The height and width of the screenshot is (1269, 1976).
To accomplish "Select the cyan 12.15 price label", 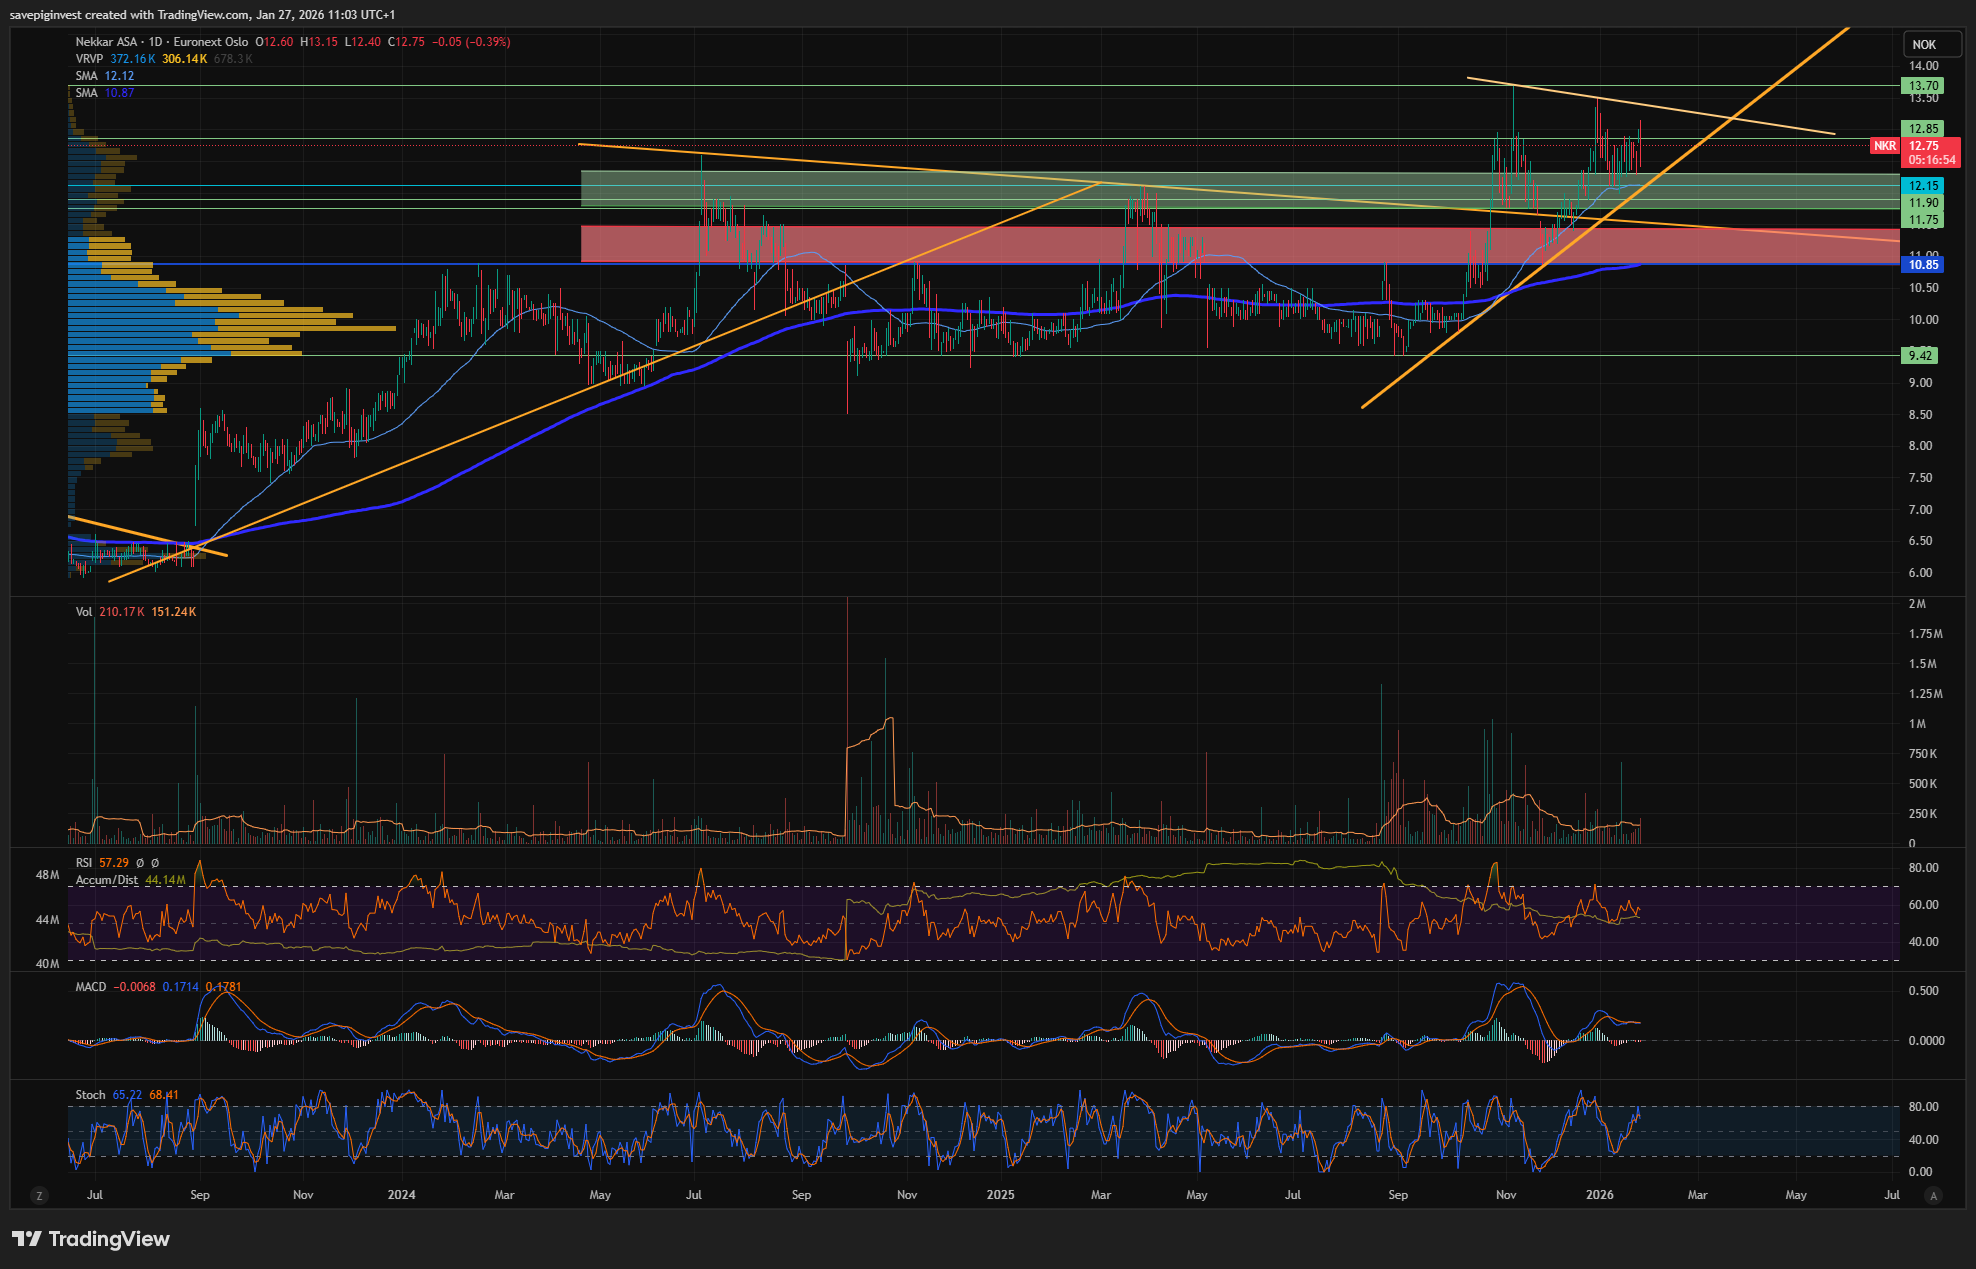I will click(1923, 186).
